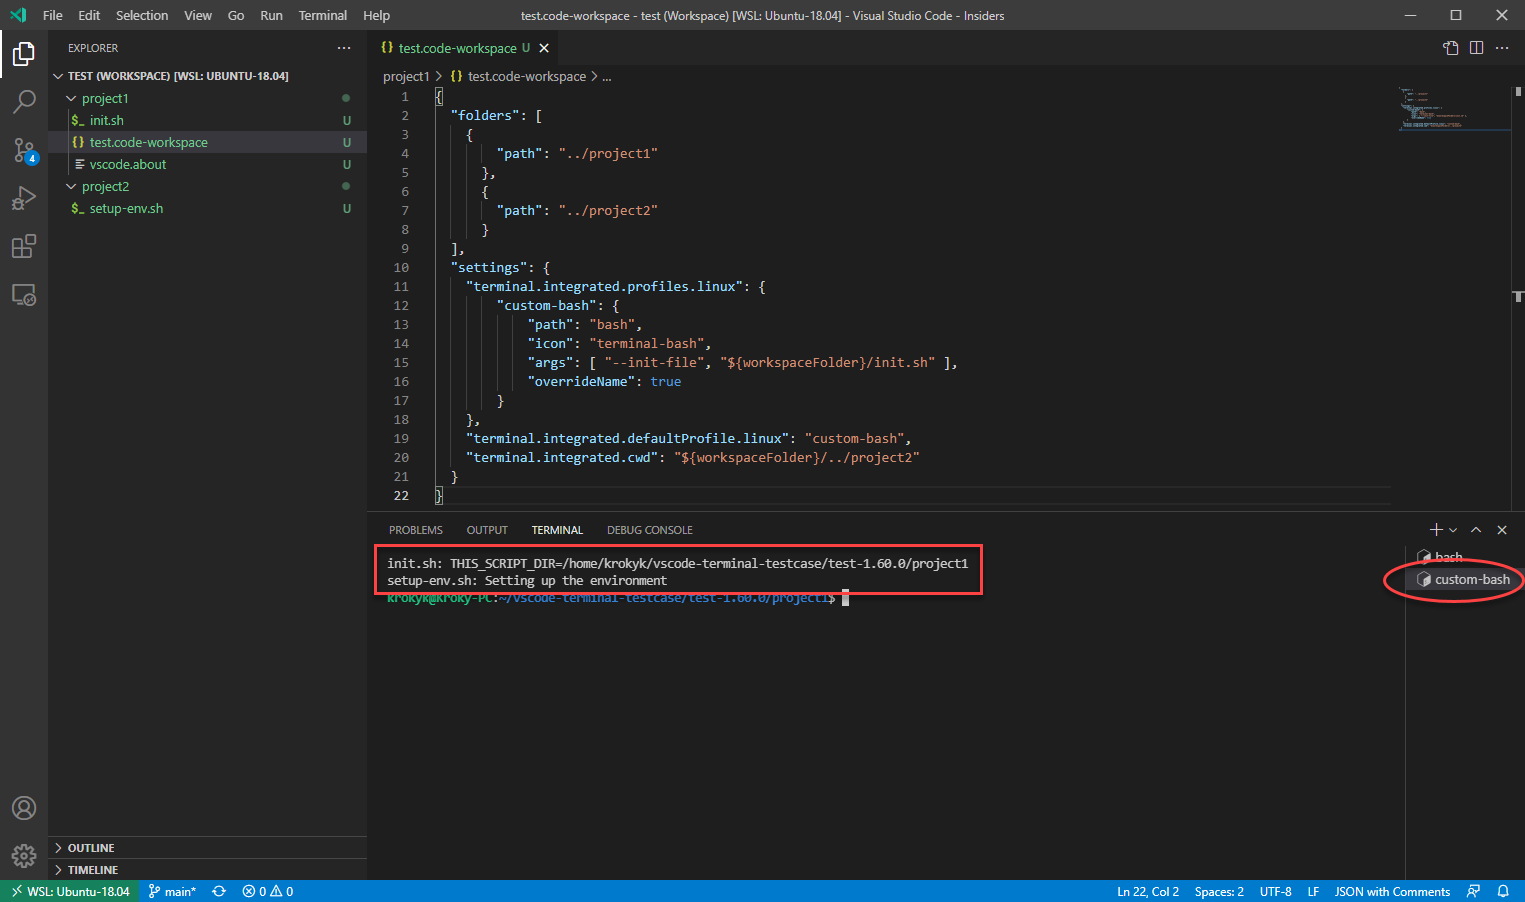Image resolution: width=1525 pixels, height=902 pixels.
Task: Click the breadcrumb ellipsis segment
Action: pyautogui.click(x=606, y=76)
